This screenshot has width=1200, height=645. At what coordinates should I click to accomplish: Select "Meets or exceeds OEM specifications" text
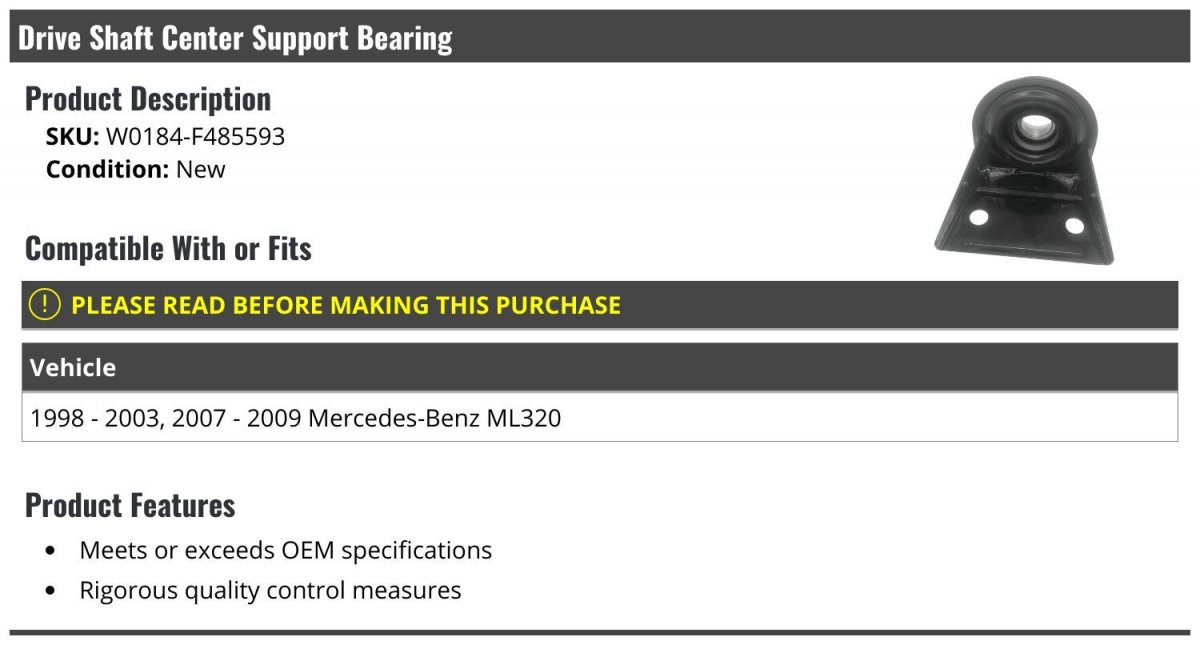point(286,551)
